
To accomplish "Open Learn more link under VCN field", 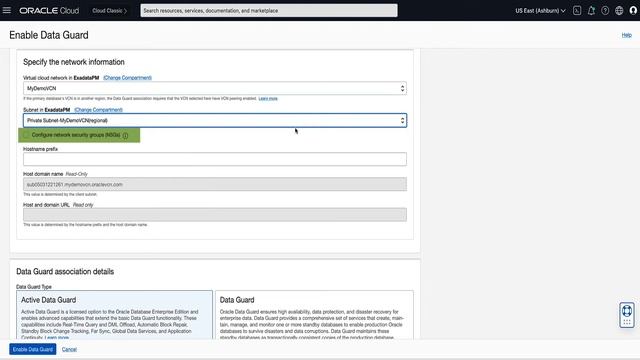I will pos(268,98).
